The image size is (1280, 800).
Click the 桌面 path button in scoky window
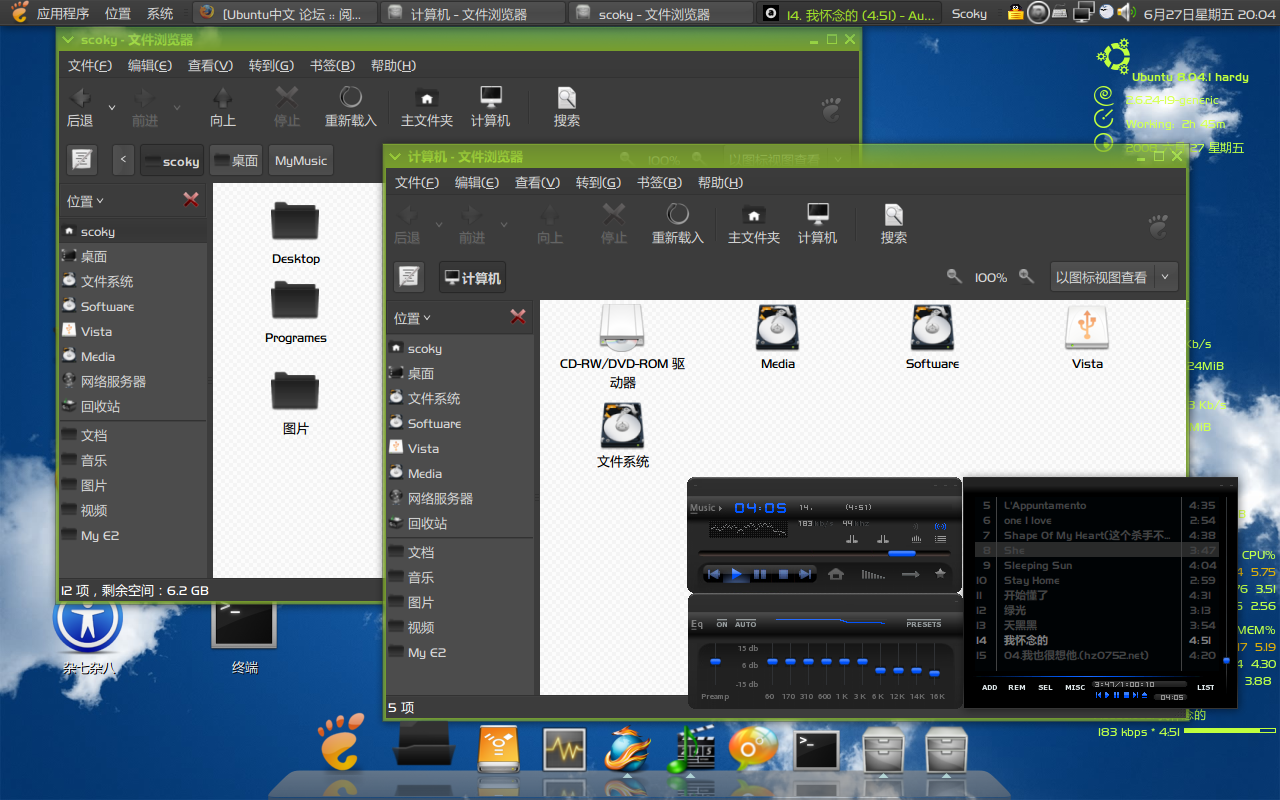[x=235, y=160]
